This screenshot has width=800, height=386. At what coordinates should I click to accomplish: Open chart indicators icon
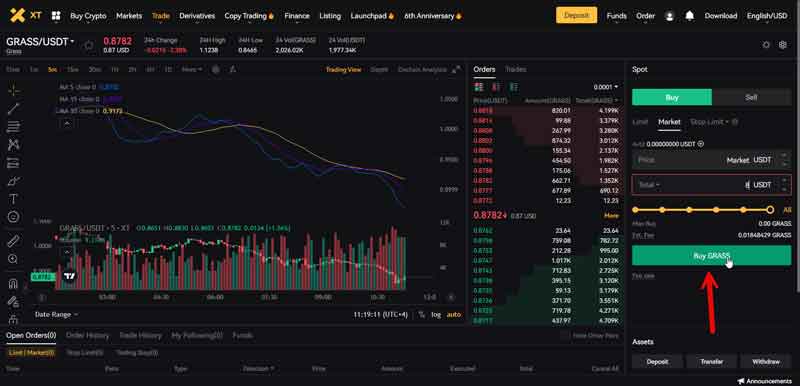(232, 69)
